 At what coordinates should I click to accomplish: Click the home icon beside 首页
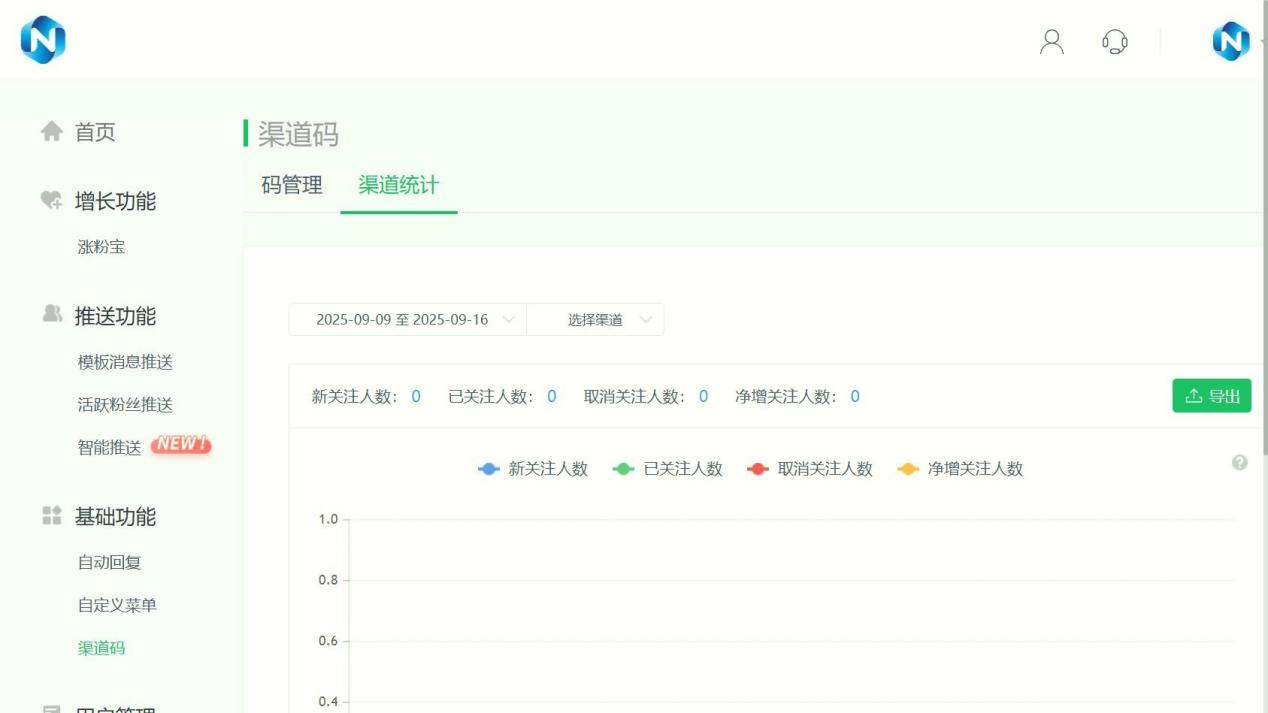point(51,132)
